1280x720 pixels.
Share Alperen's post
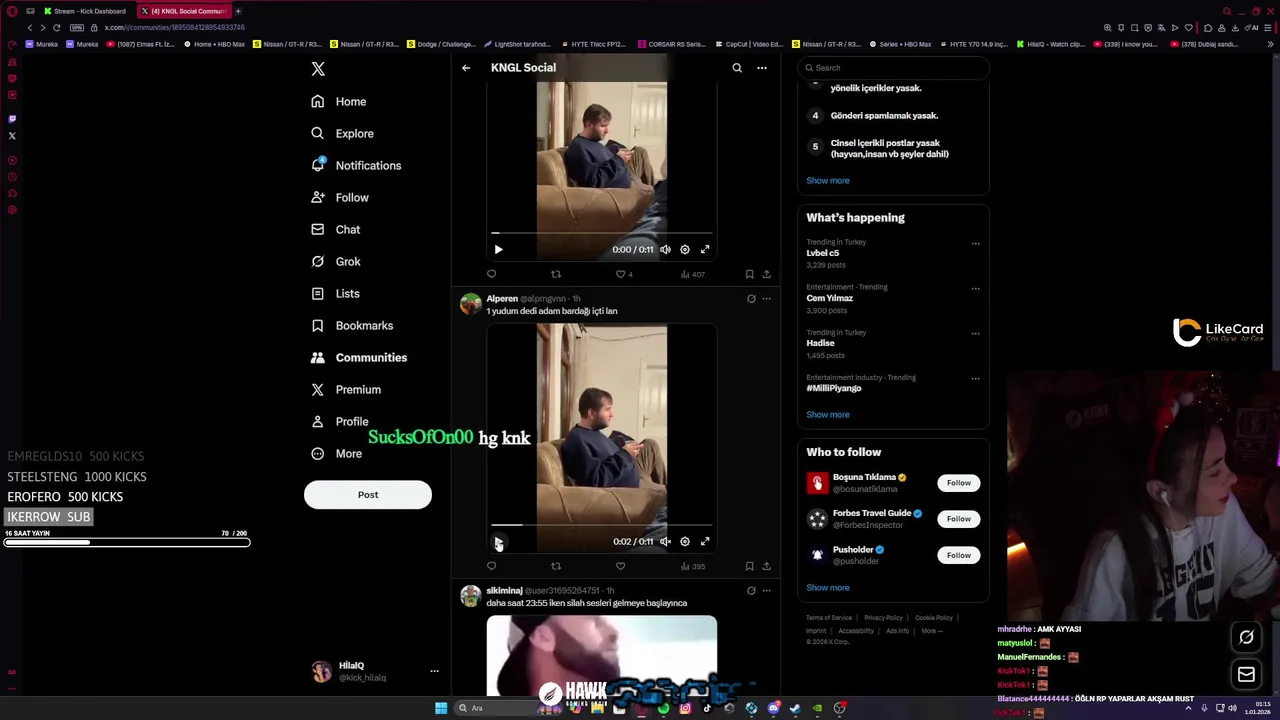[766, 566]
